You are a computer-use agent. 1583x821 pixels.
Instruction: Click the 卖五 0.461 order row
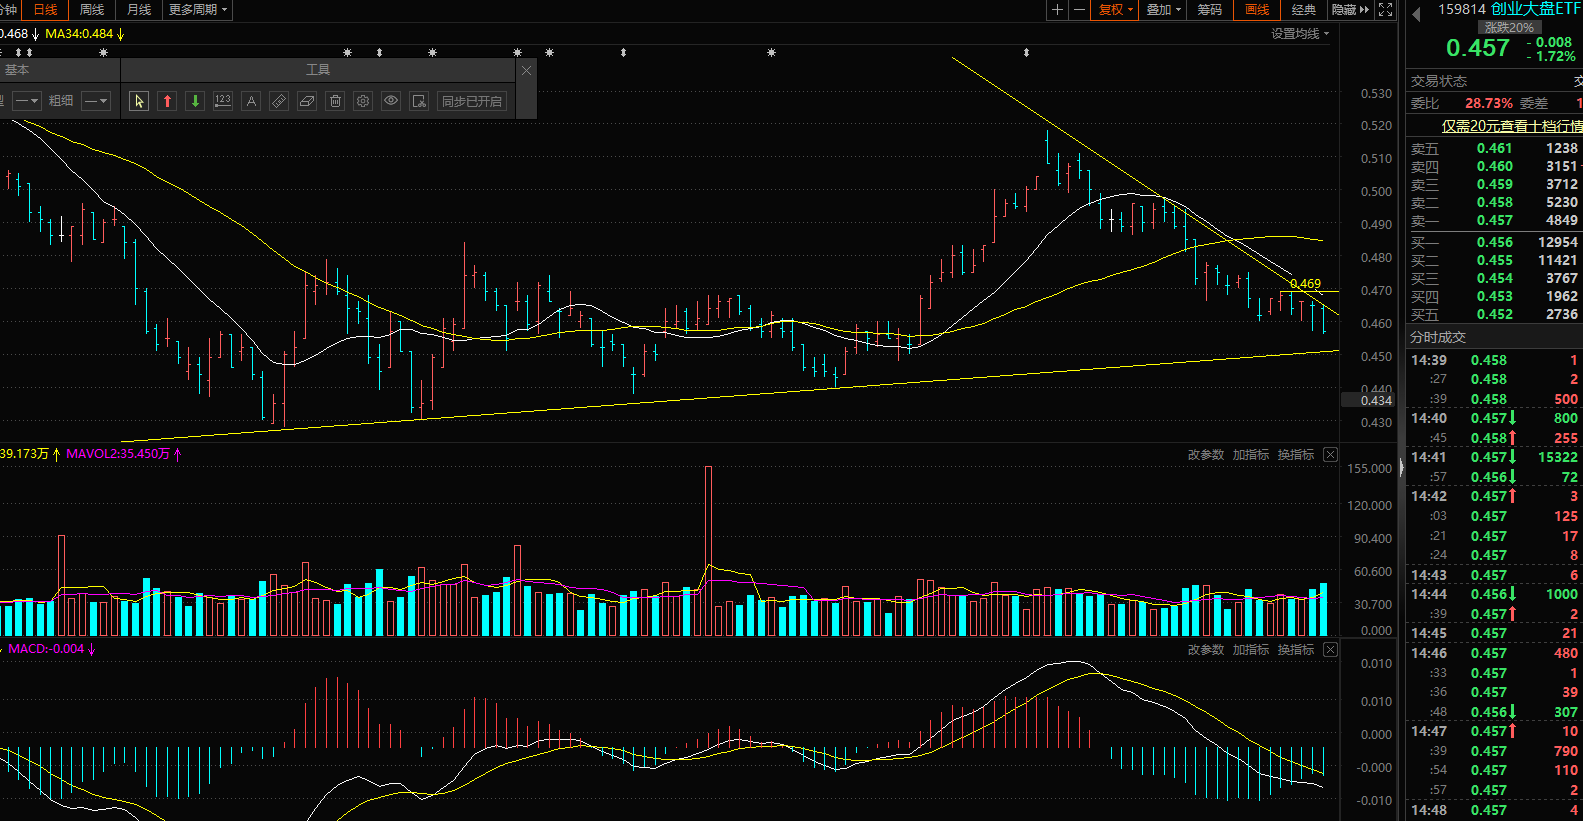click(1494, 148)
